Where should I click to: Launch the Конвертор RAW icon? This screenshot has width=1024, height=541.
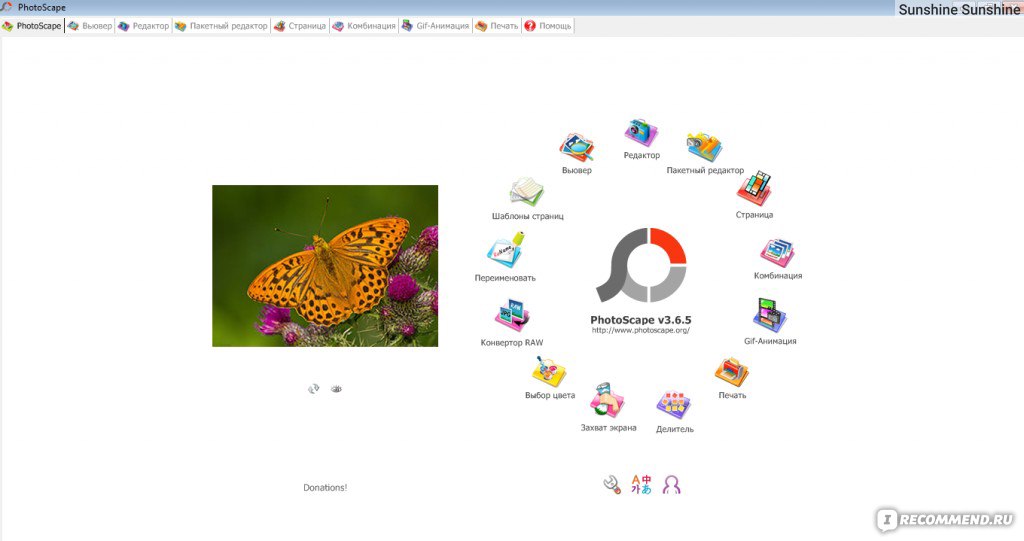[x=512, y=318]
